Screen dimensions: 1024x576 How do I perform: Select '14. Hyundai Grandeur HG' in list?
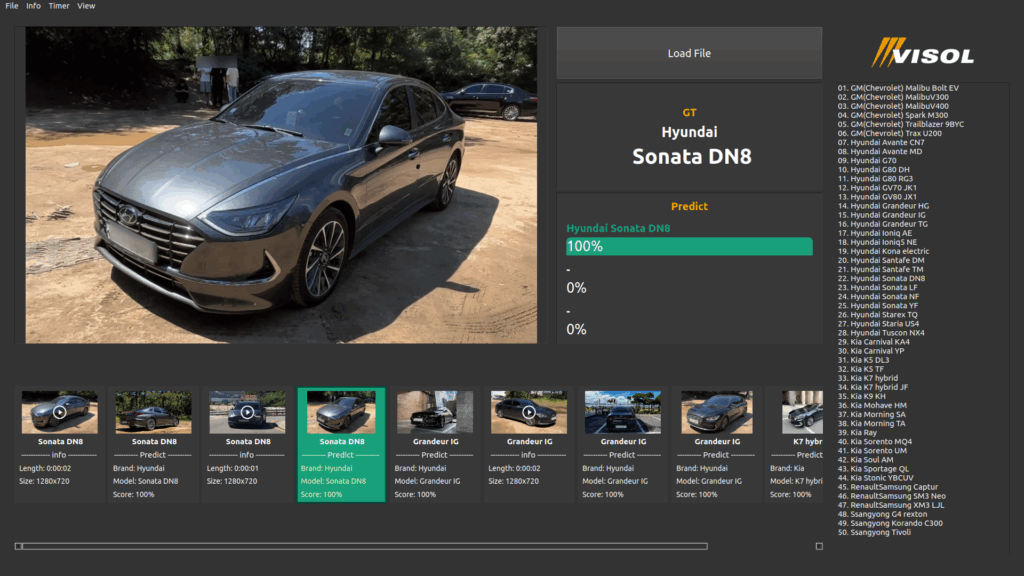pyautogui.click(x=883, y=206)
